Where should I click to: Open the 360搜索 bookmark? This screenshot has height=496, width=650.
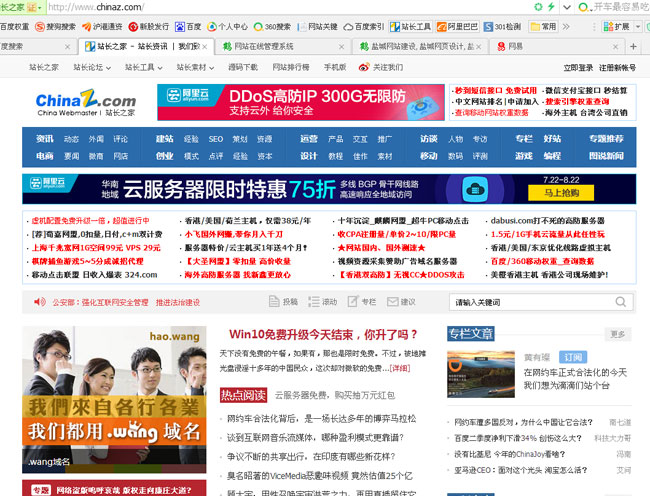pyautogui.click(x=272, y=27)
